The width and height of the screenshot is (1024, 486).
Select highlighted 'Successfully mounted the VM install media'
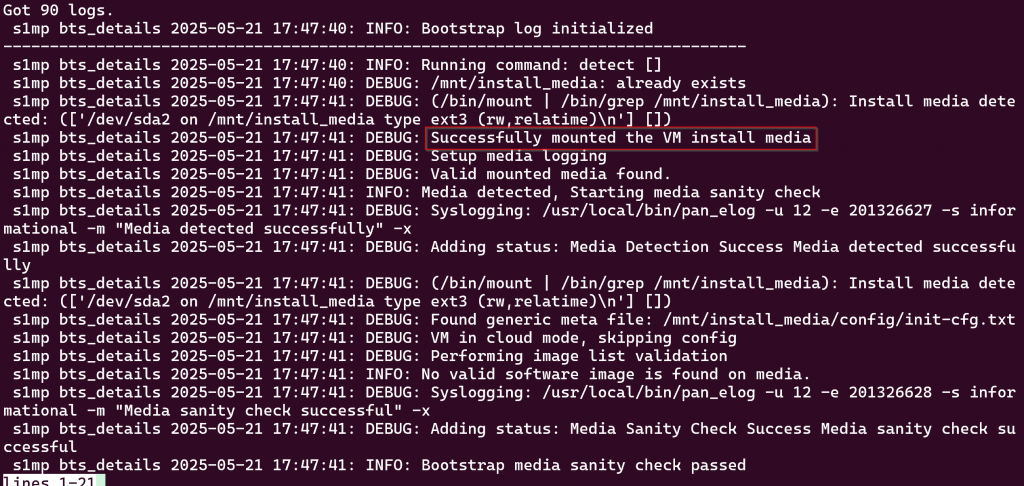click(621, 138)
